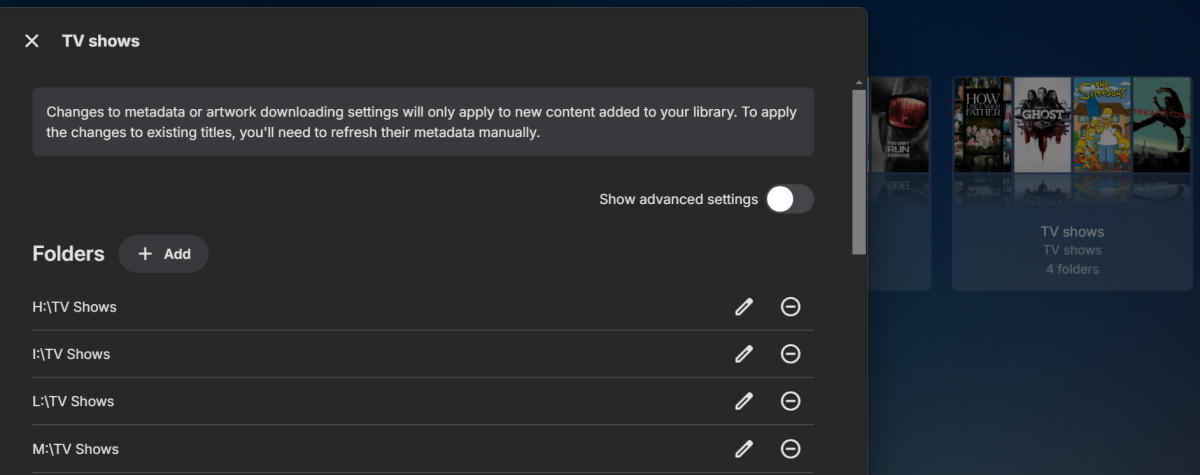Image resolution: width=1200 pixels, height=475 pixels.
Task: Remove the L:\TV Shows folder
Action: (790, 401)
